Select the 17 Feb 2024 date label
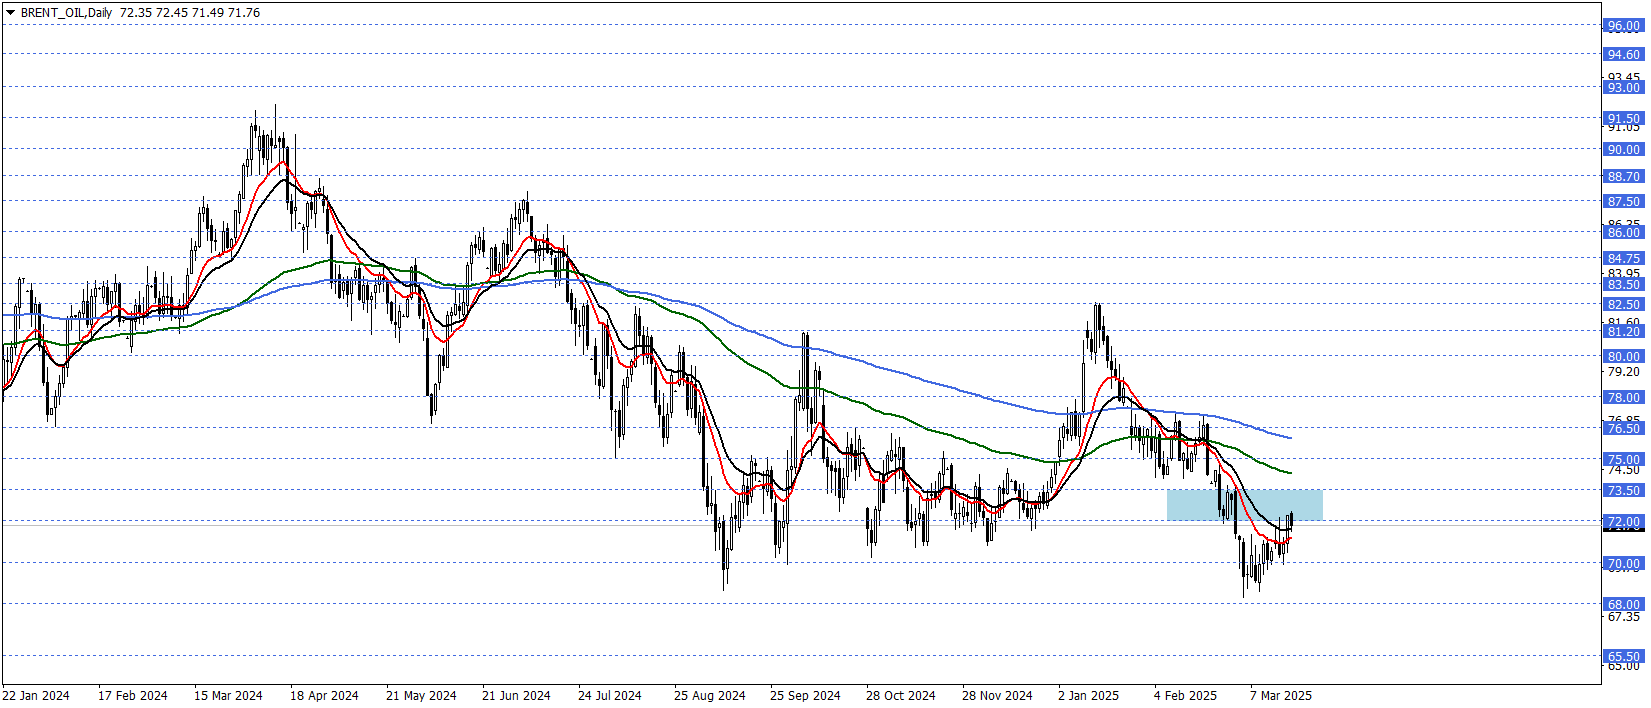The image size is (1651, 708). 133,696
